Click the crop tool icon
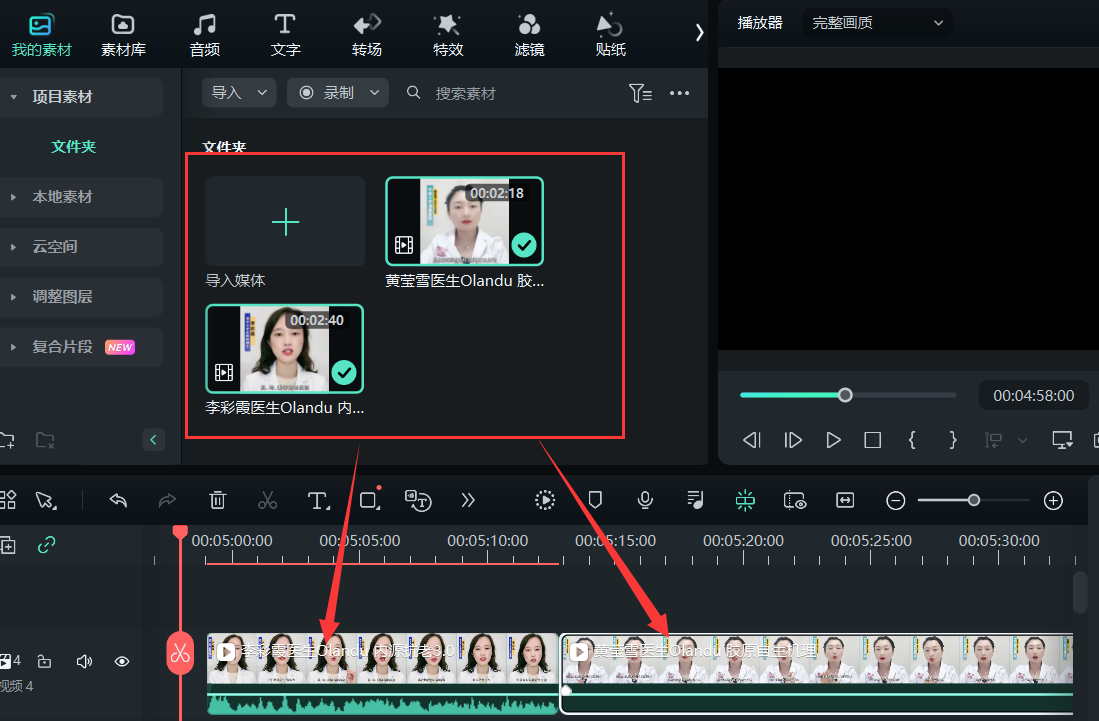The image size is (1099, 721). [x=369, y=502]
